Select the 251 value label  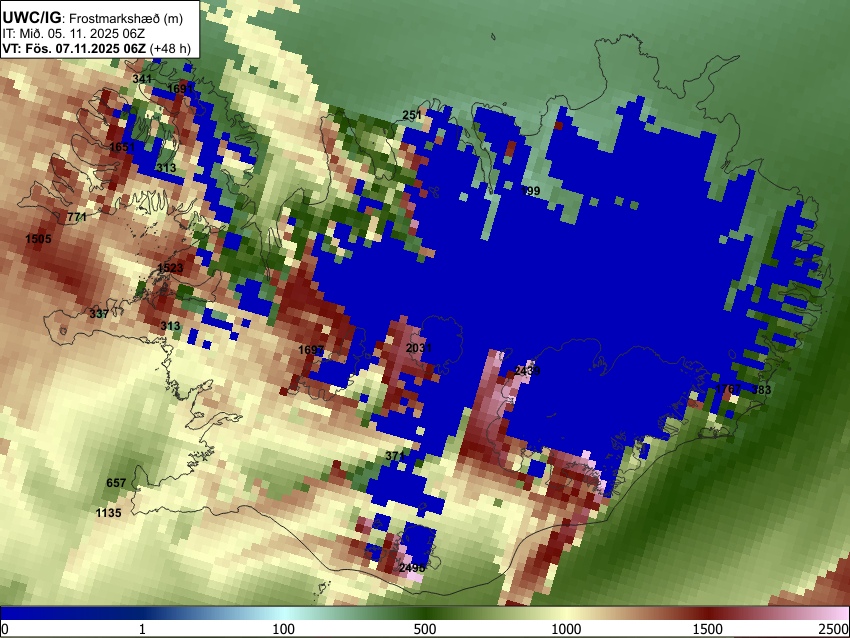point(412,115)
